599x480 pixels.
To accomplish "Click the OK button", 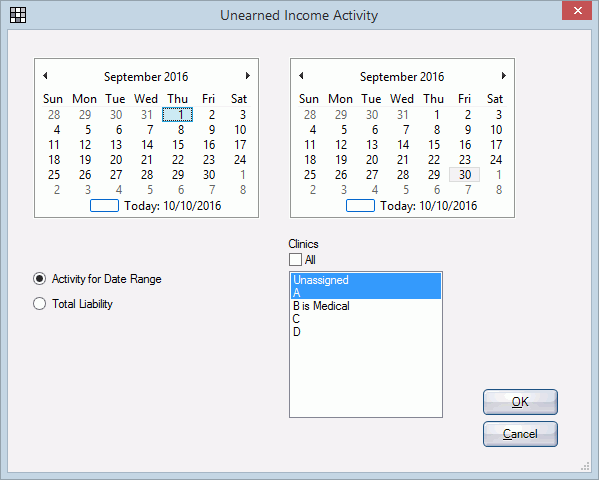I will 520,402.
